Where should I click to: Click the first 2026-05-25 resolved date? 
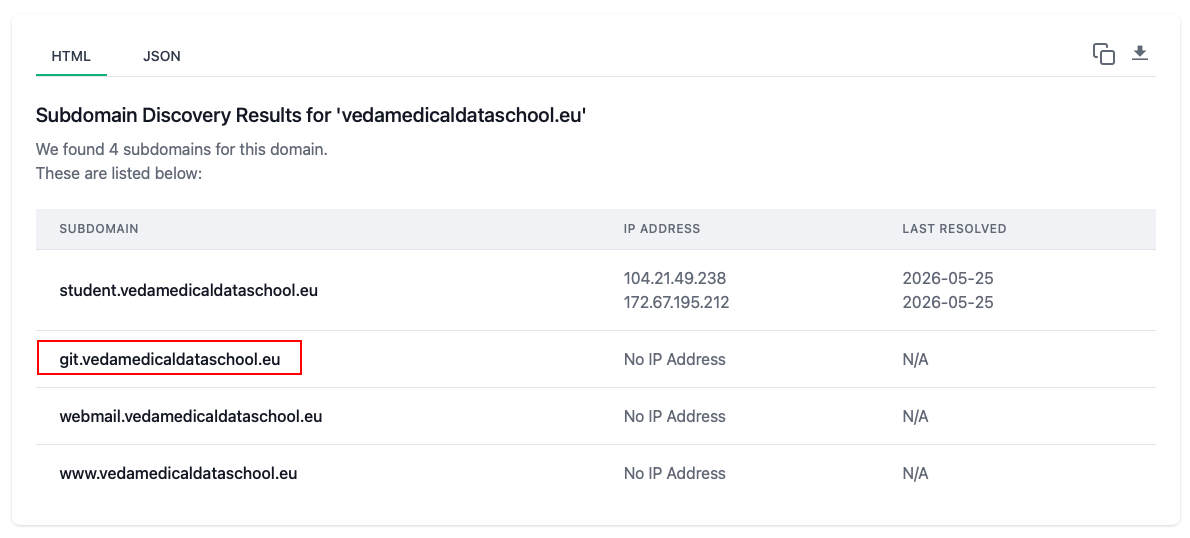(x=948, y=278)
